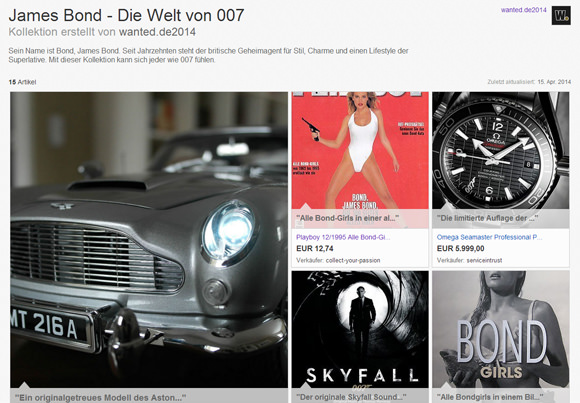The image size is (580, 403).
Task: Open seller collect-your-passion
Action: (353, 260)
